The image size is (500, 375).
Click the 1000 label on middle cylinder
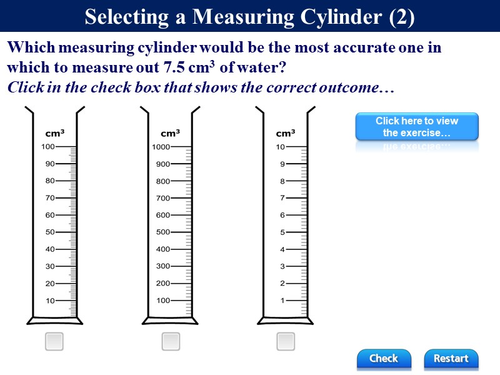click(x=161, y=147)
